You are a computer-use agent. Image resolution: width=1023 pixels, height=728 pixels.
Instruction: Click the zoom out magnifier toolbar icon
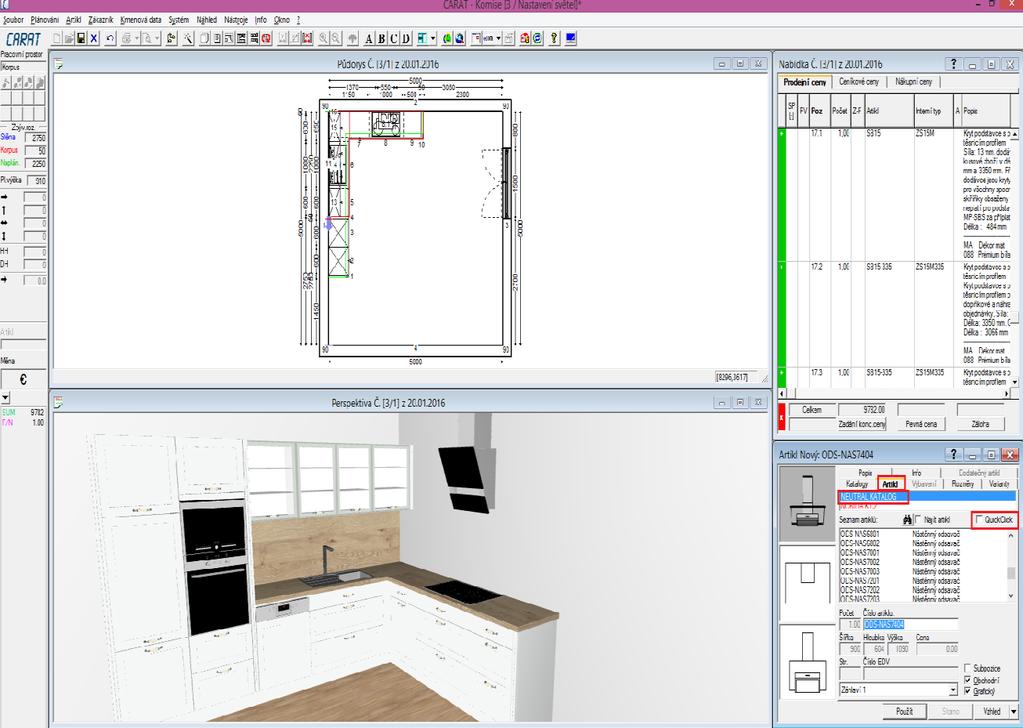[336, 38]
